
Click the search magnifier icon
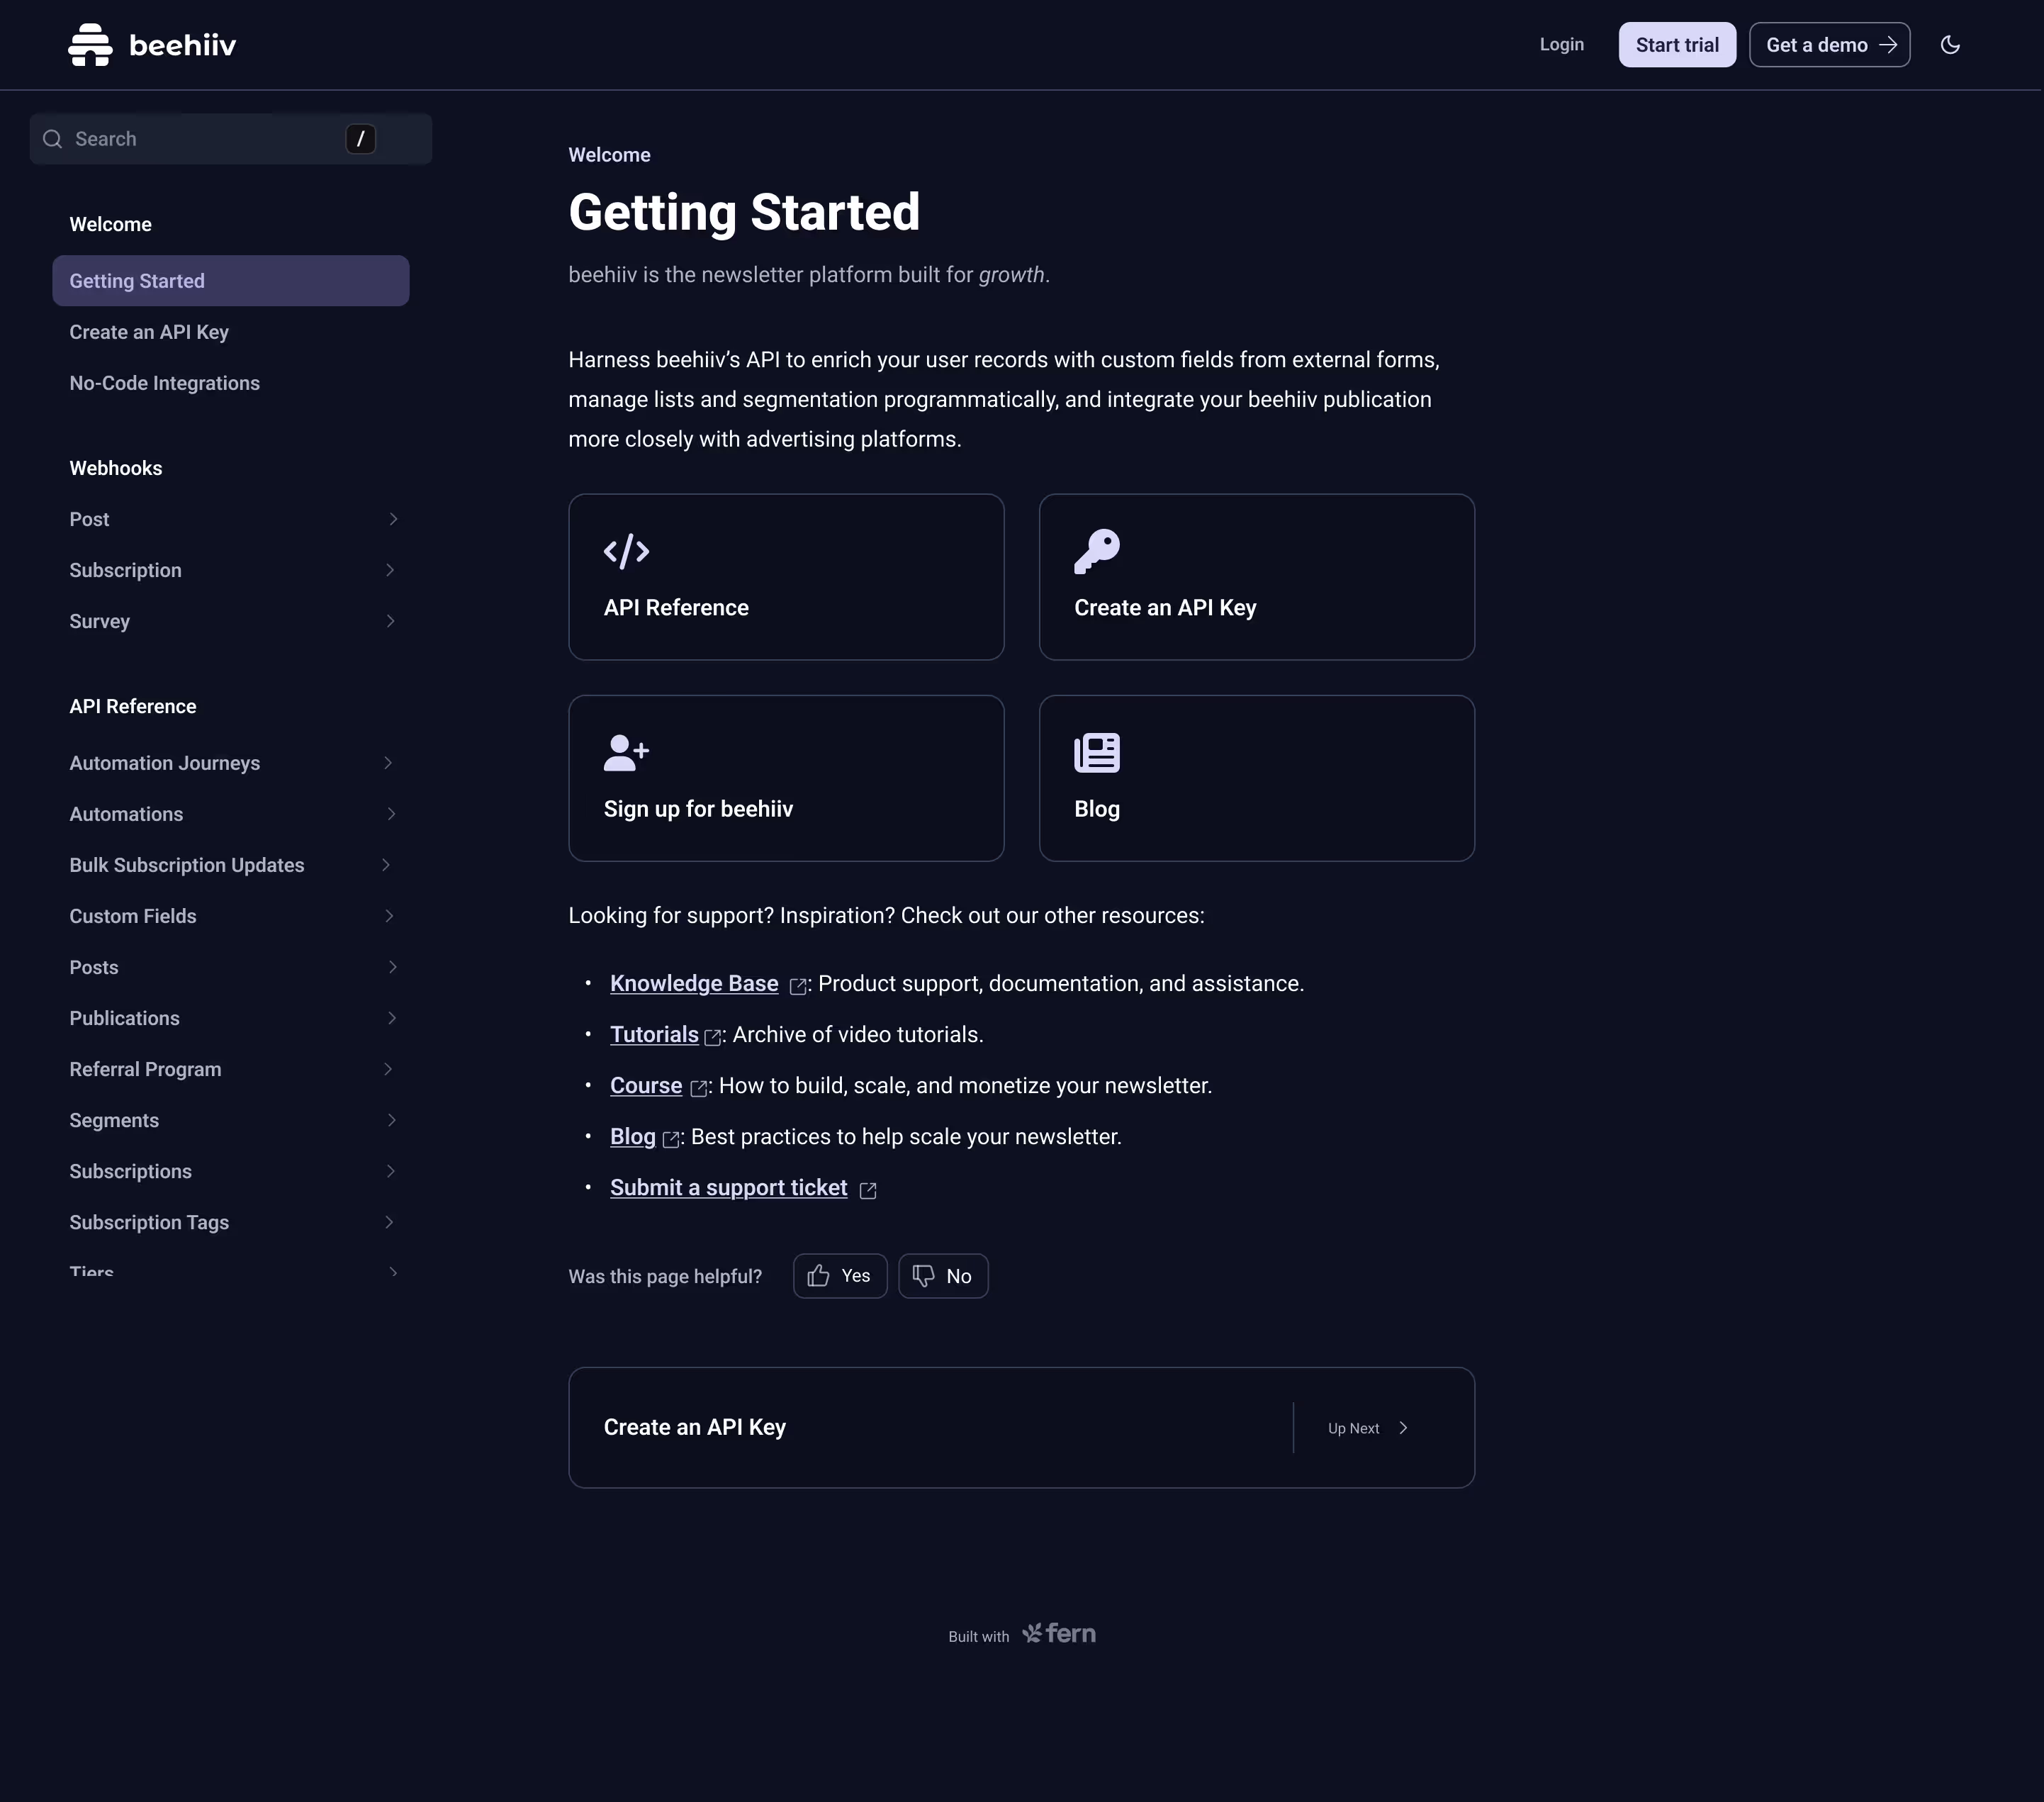tap(53, 139)
